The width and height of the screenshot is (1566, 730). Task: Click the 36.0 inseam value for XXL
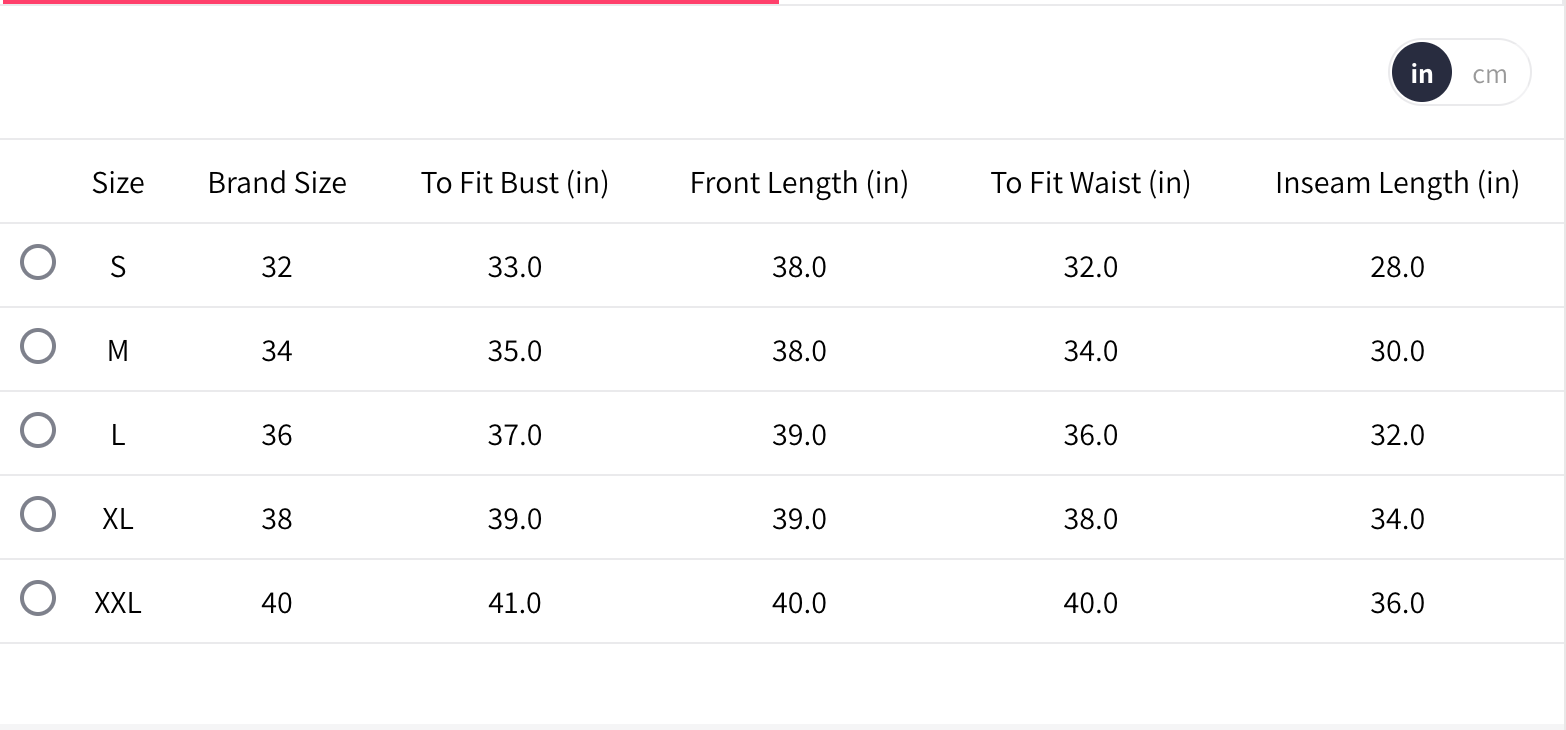(x=1397, y=603)
